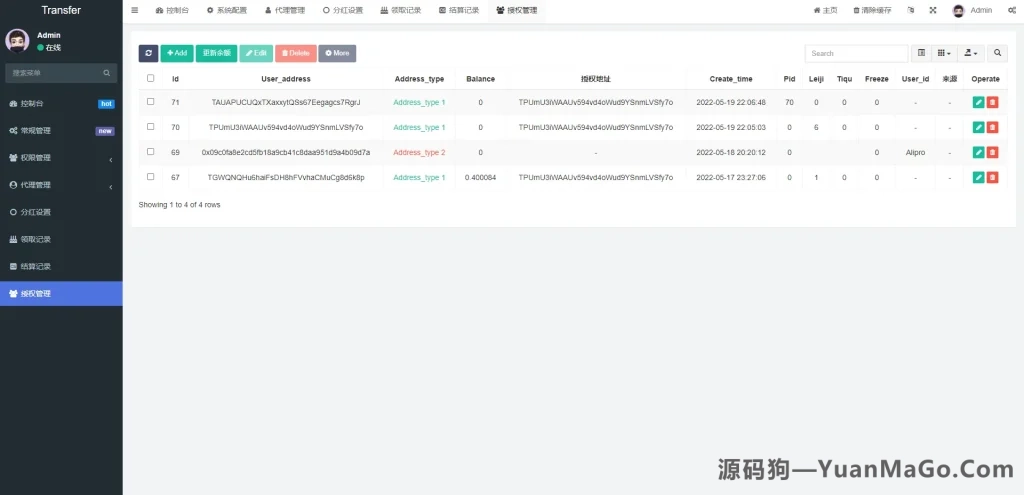The image size is (1024, 495).
Task: Switch to the 领取记录 tab
Action: pos(401,10)
